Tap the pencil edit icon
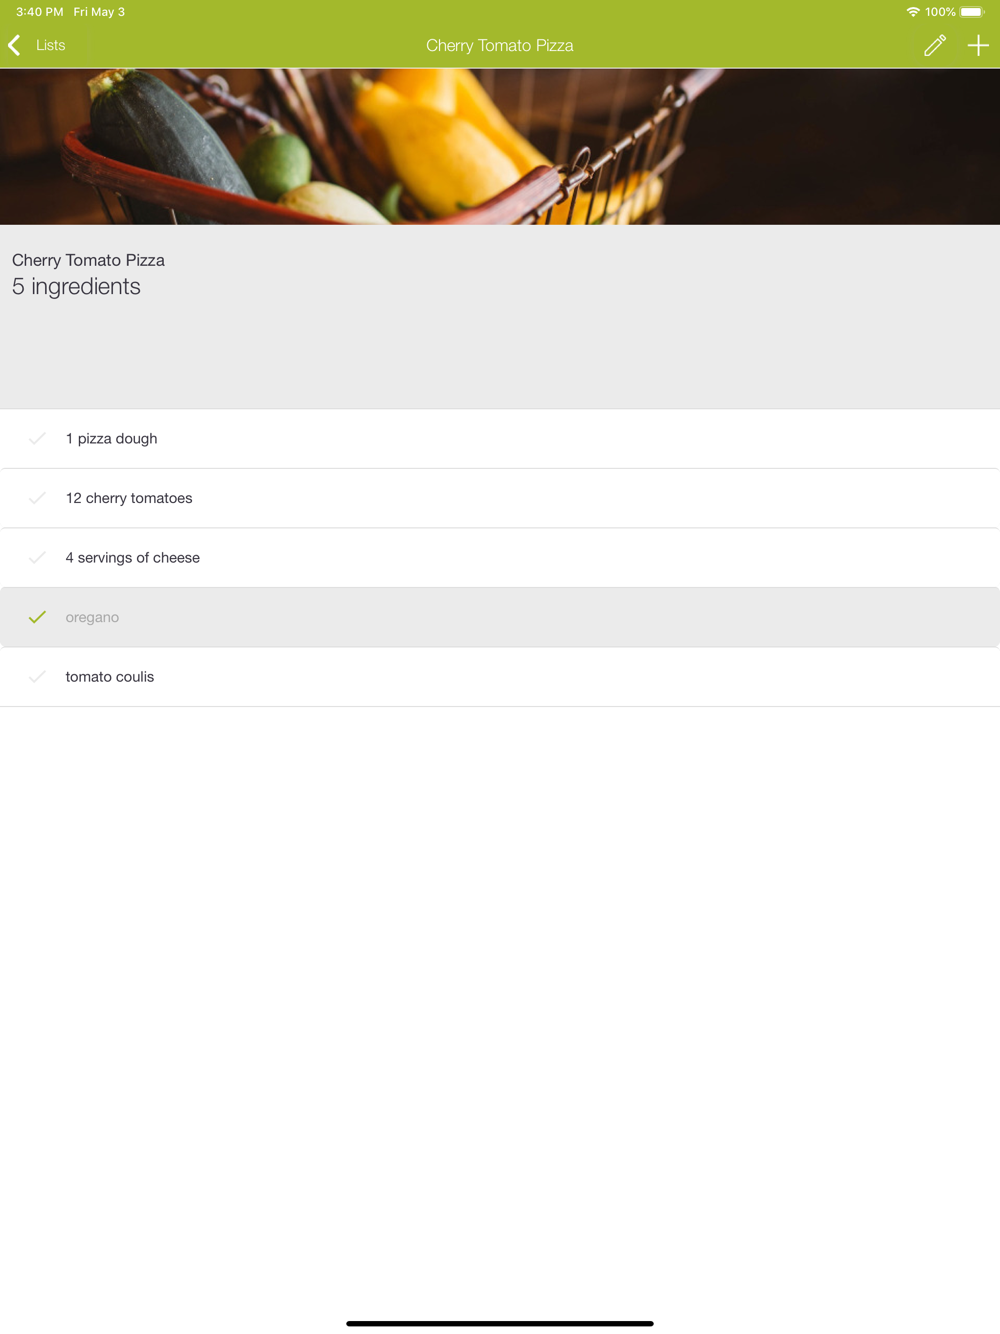The image size is (1000, 1334). coord(935,45)
